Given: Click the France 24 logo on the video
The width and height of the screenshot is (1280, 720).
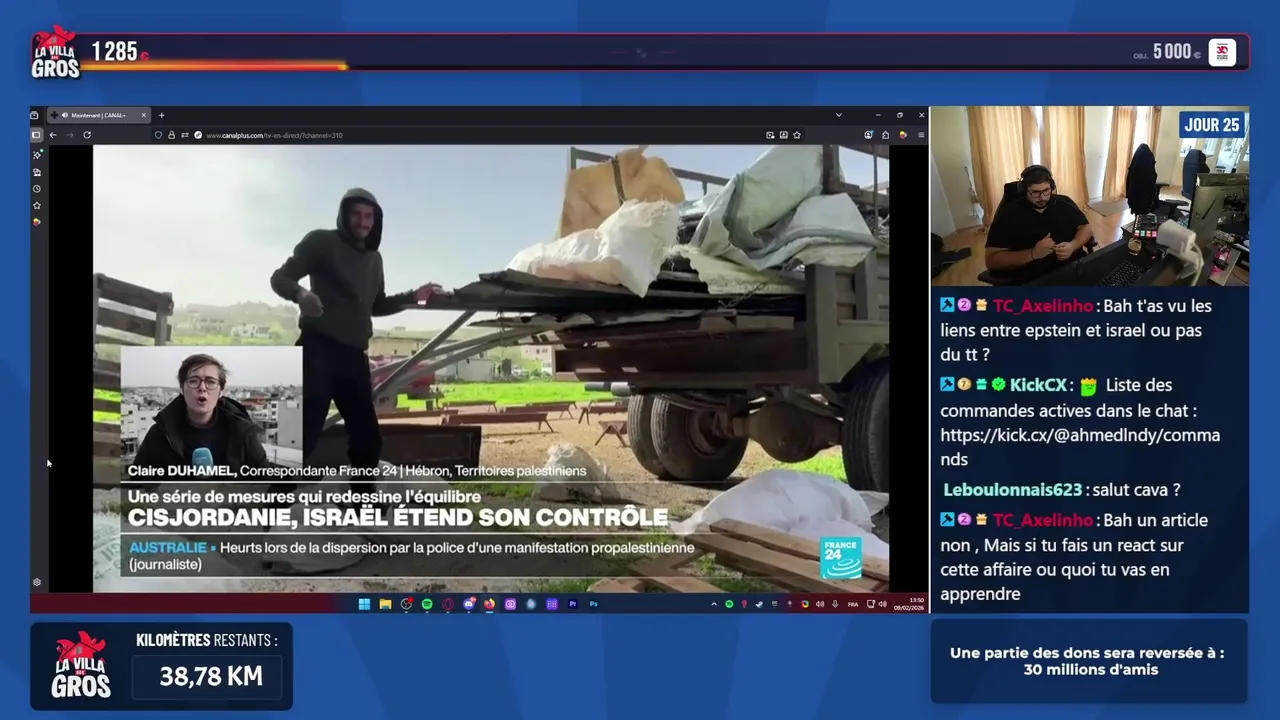Looking at the screenshot, I should click(x=841, y=558).
